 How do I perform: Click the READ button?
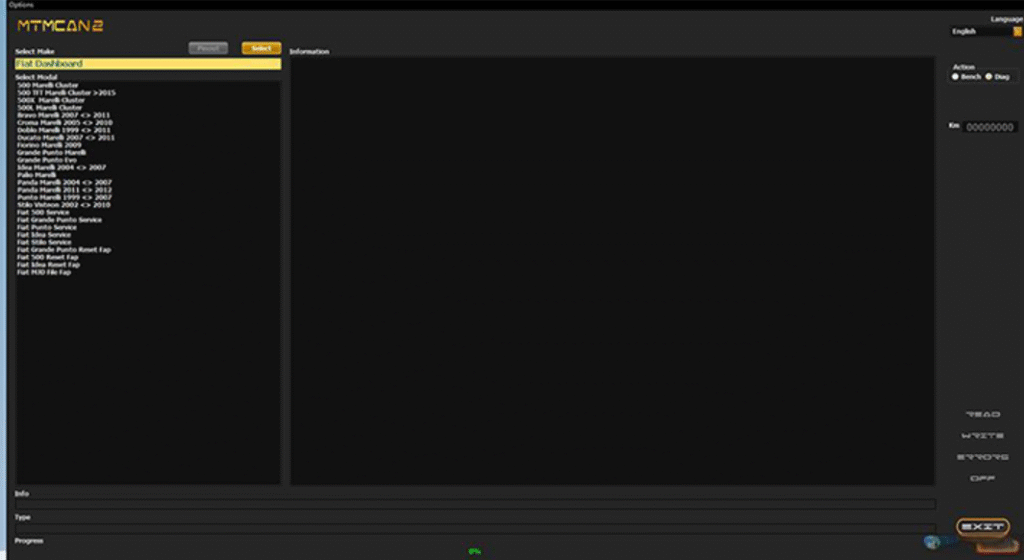click(983, 414)
